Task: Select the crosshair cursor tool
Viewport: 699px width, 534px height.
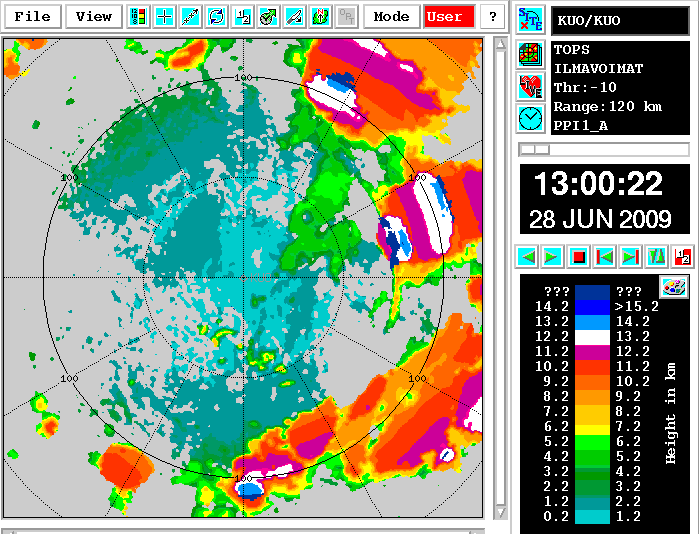Action: (x=164, y=17)
